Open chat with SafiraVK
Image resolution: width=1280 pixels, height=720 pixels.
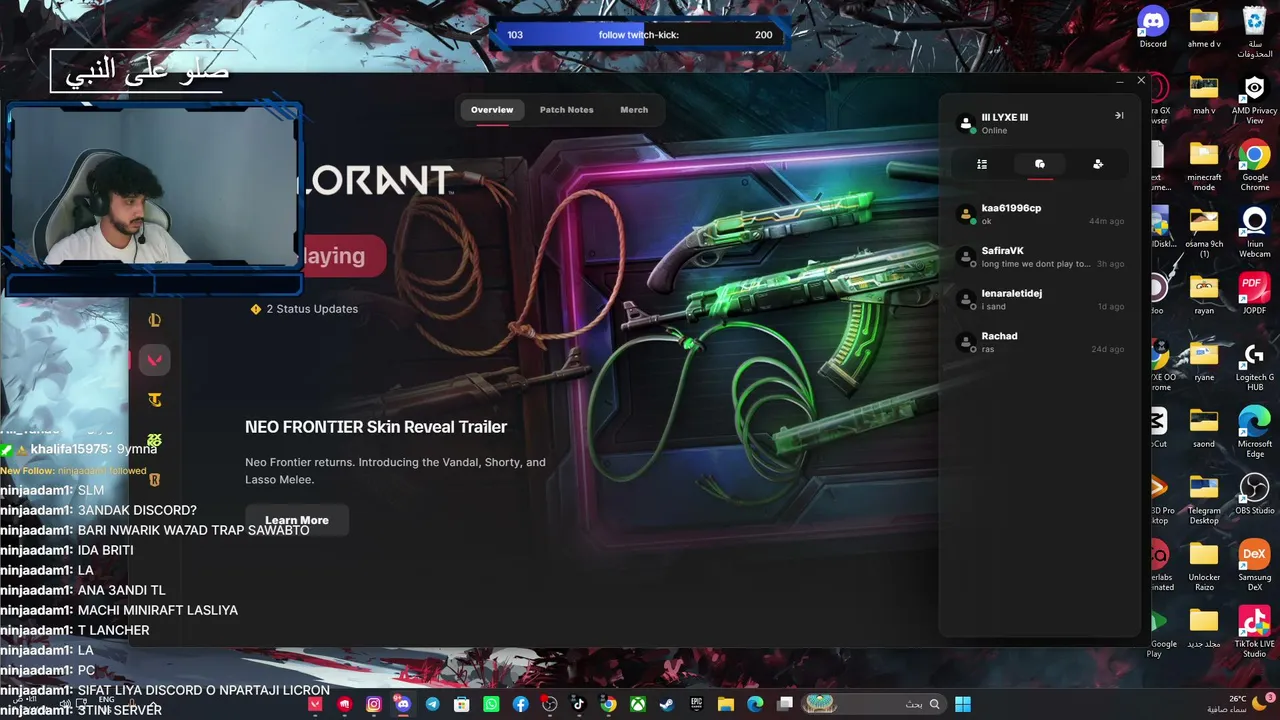(x=1040, y=257)
